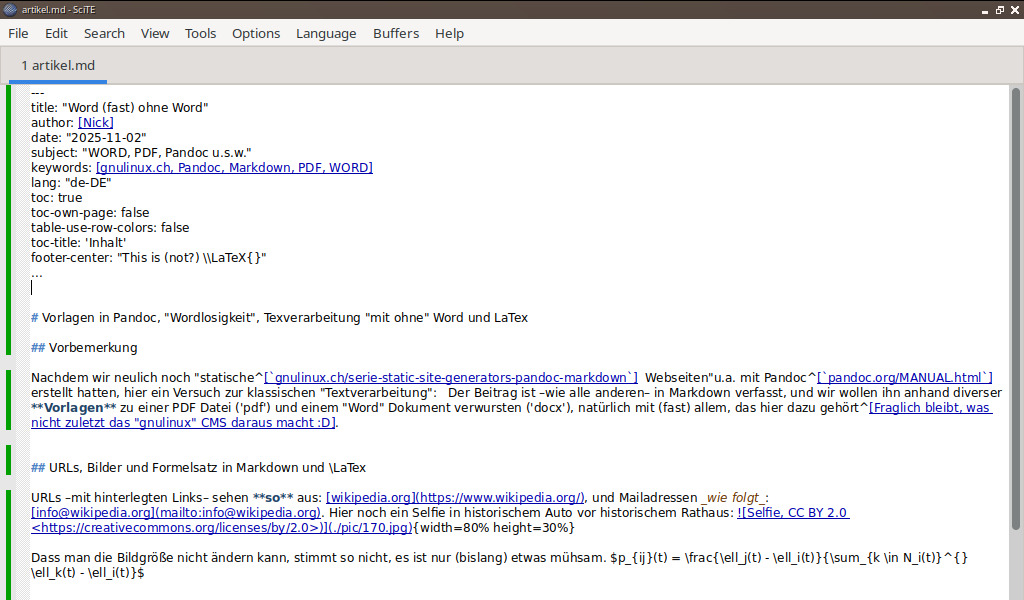This screenshot has width=1024, height=600.
Task: Expand the Buffers menu
Action: pyautogui.click(x=396, y=33)
